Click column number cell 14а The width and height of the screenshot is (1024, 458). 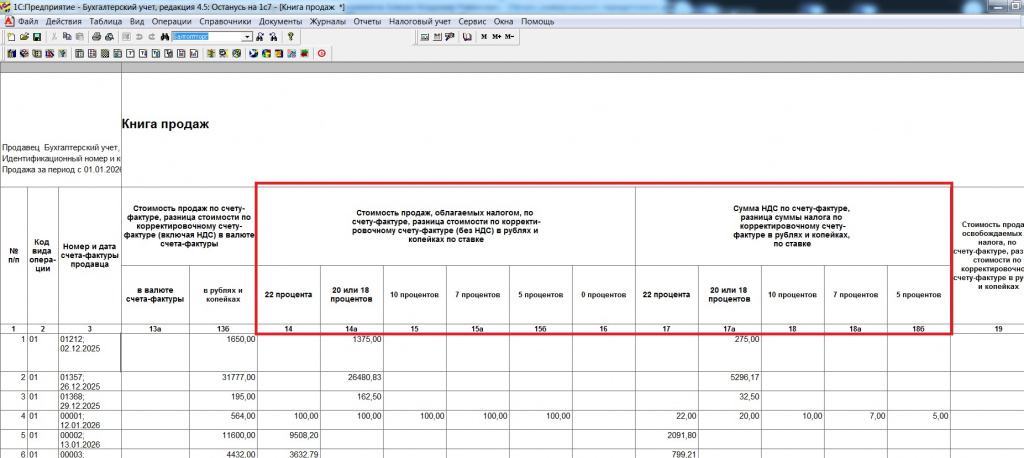[351, 329]
